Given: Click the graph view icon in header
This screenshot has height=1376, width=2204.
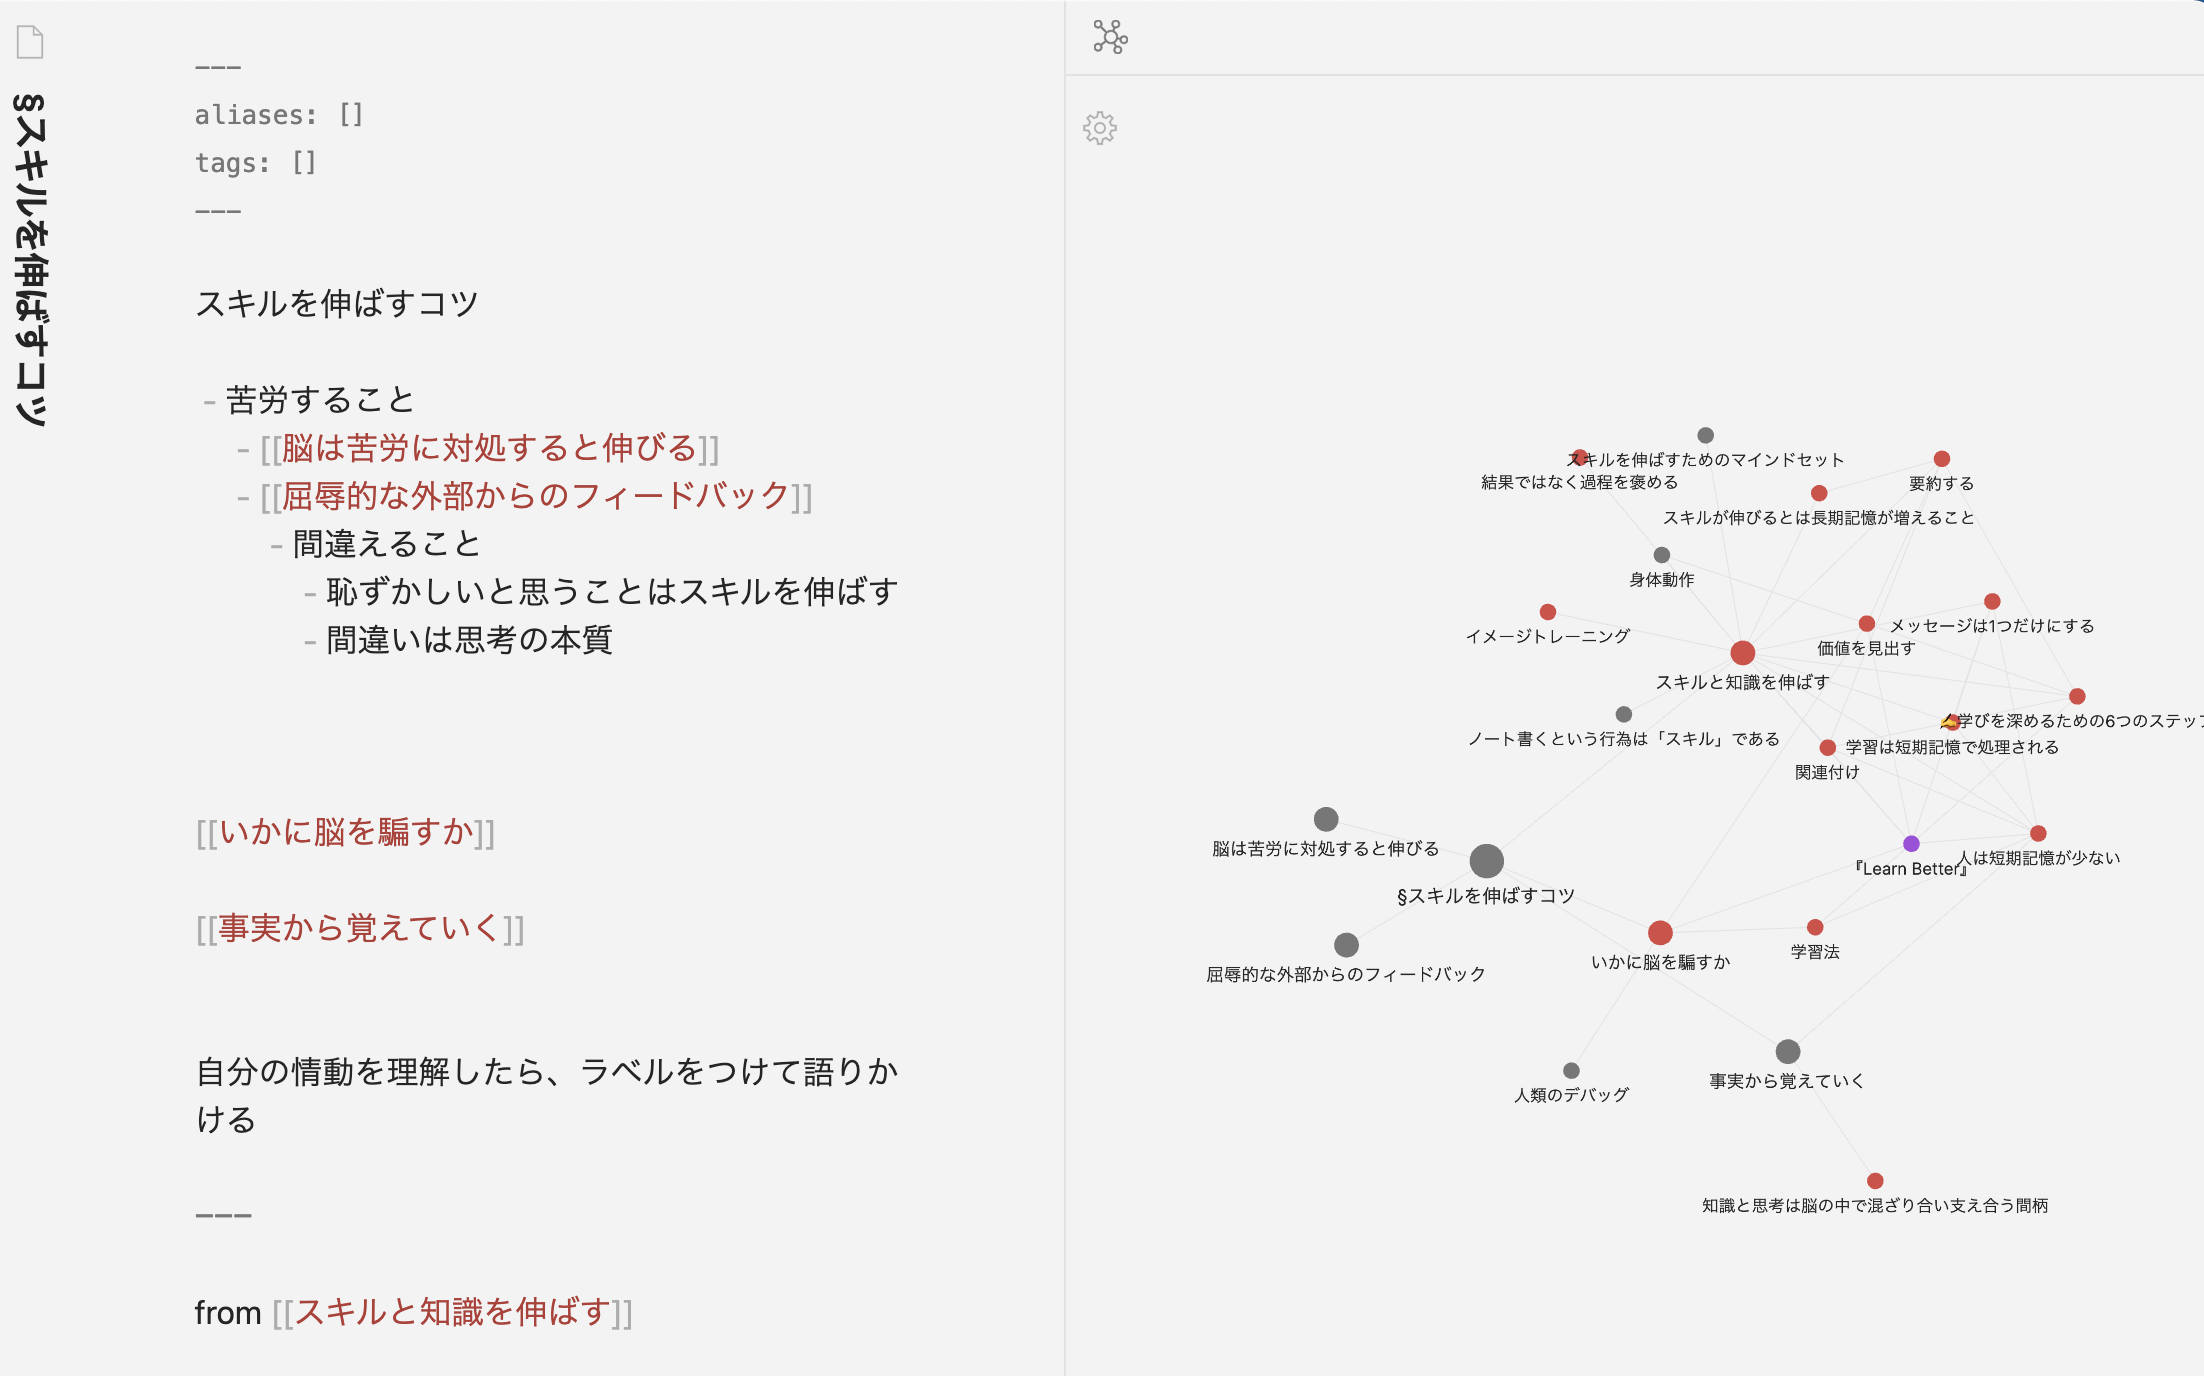Looking at the screenshot, I should 1110,37.
